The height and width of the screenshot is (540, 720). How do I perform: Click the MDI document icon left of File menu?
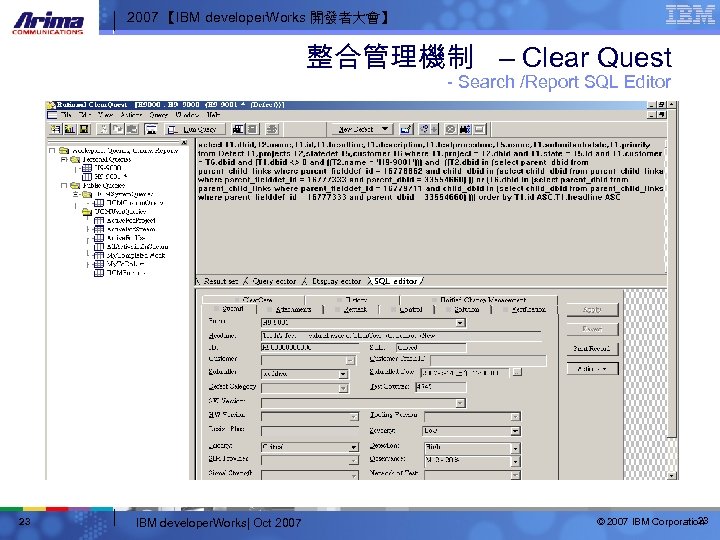tap(52, 115)
